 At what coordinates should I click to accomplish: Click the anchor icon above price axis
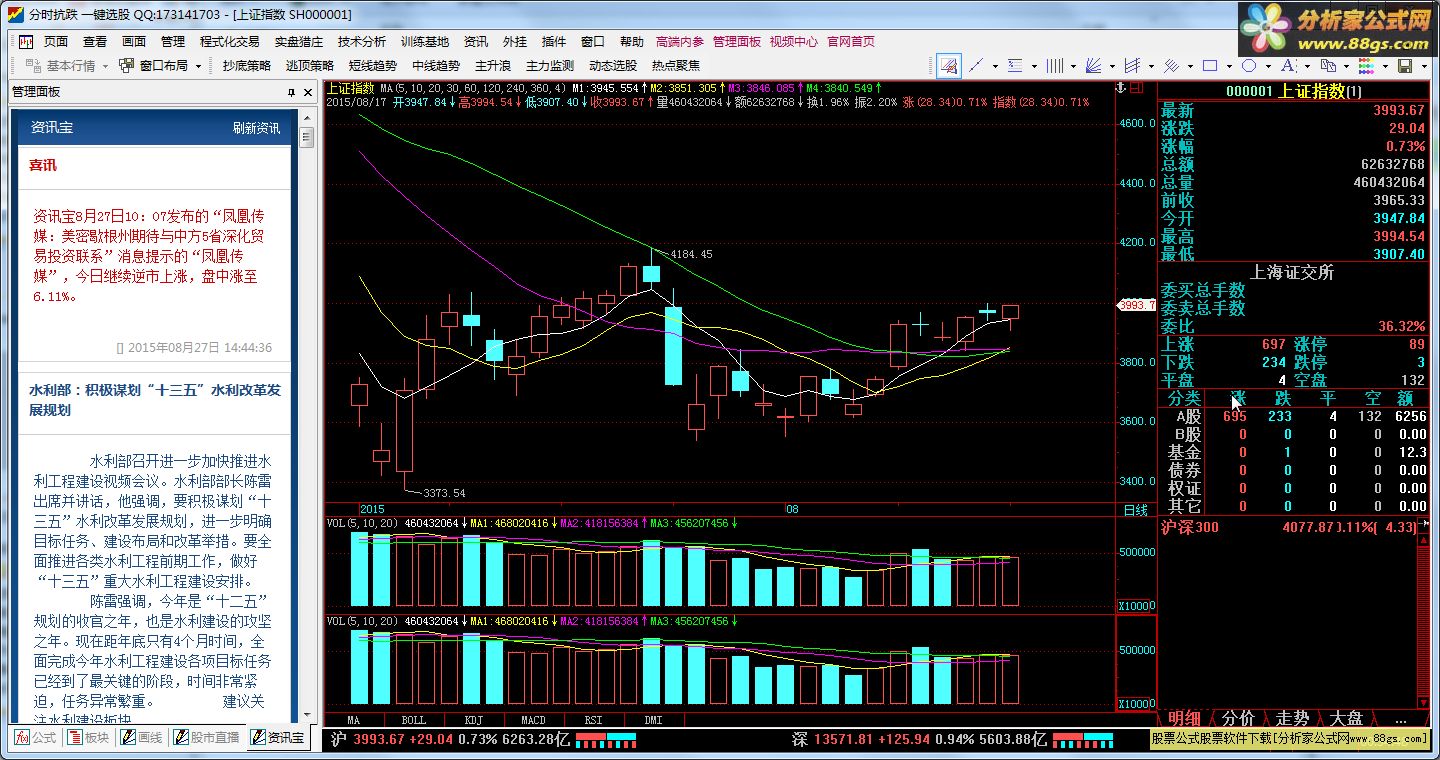coord(1121,87)
